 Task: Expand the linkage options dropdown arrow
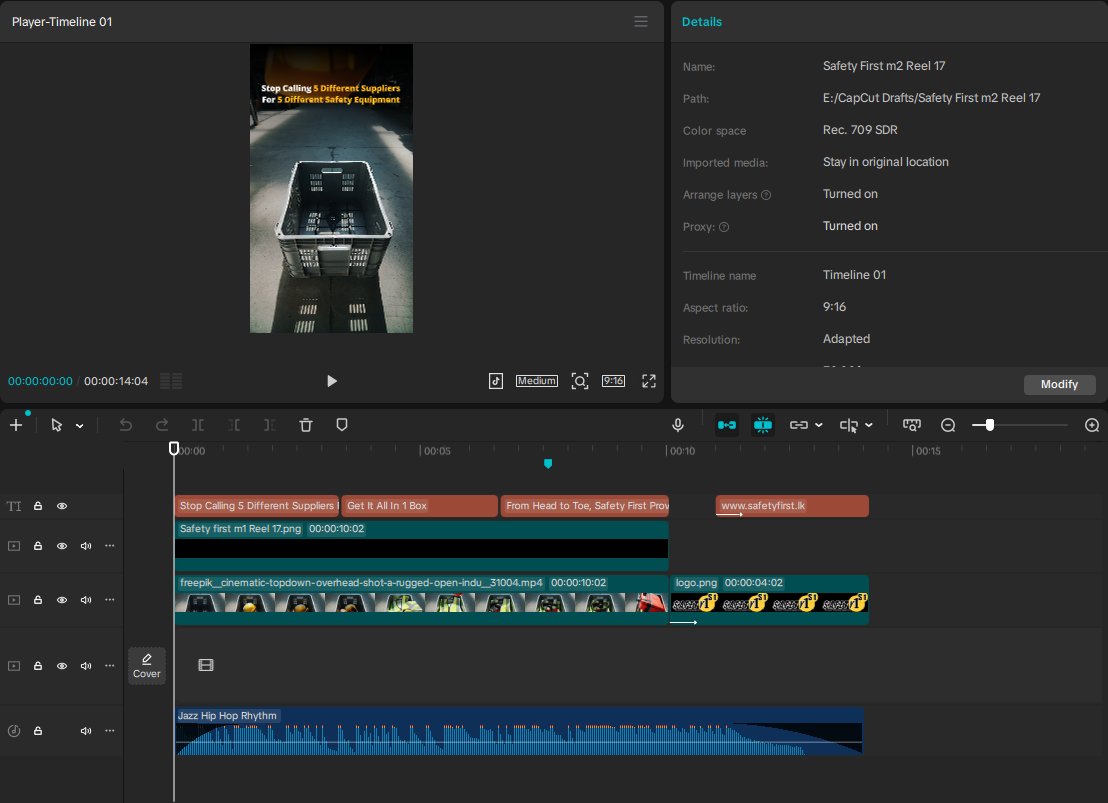coord(819,426)
